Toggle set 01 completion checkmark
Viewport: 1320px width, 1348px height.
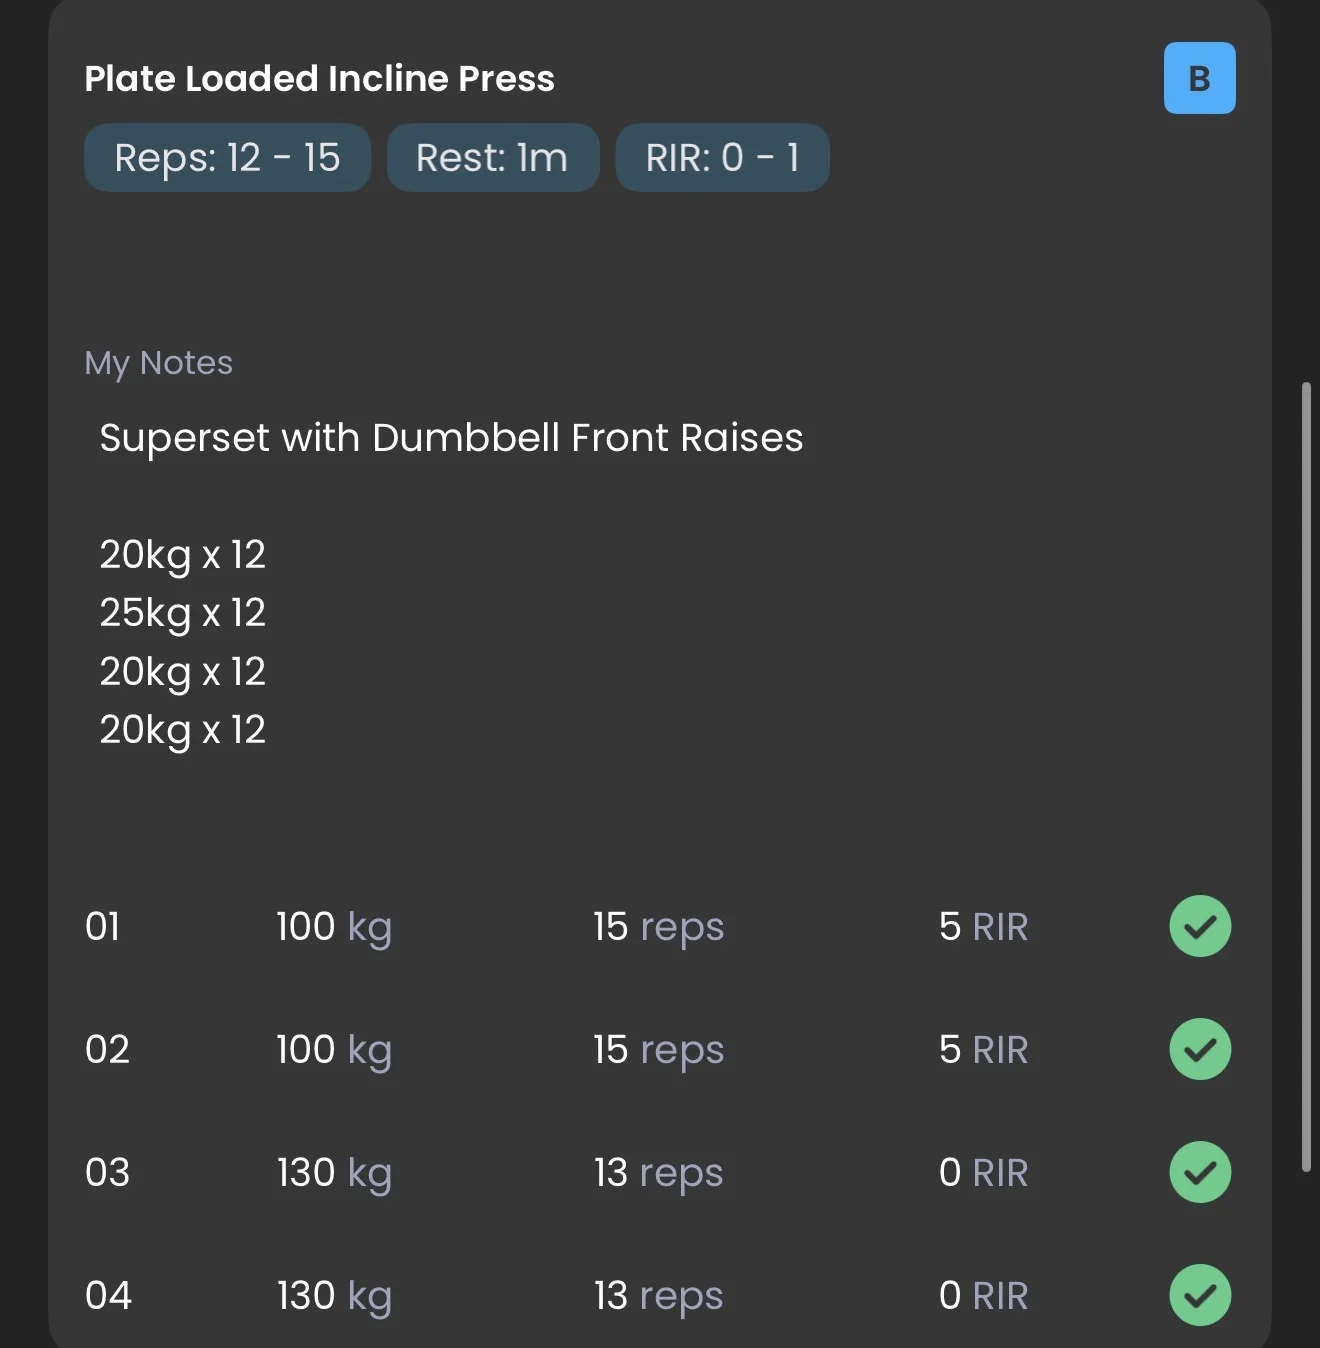[x=1200, y=926]
